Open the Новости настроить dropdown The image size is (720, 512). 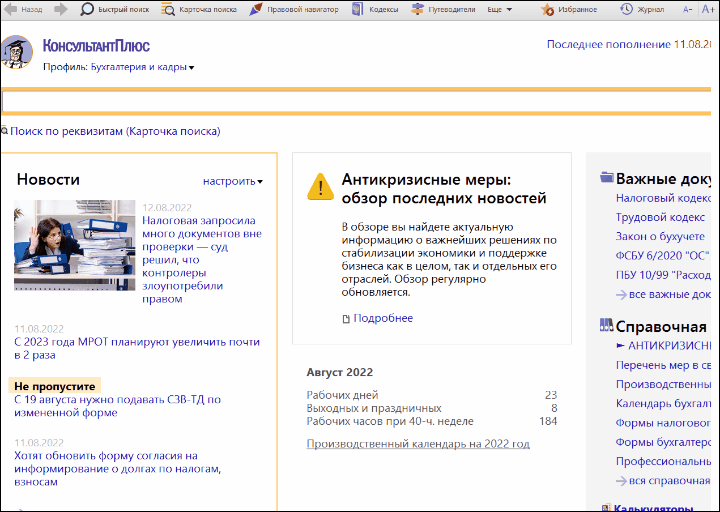point(233,181)
